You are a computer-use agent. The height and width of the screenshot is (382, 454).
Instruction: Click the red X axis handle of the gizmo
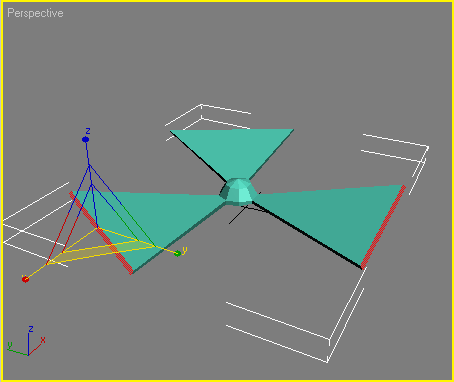pyautogui.click(x=25, y=279)
